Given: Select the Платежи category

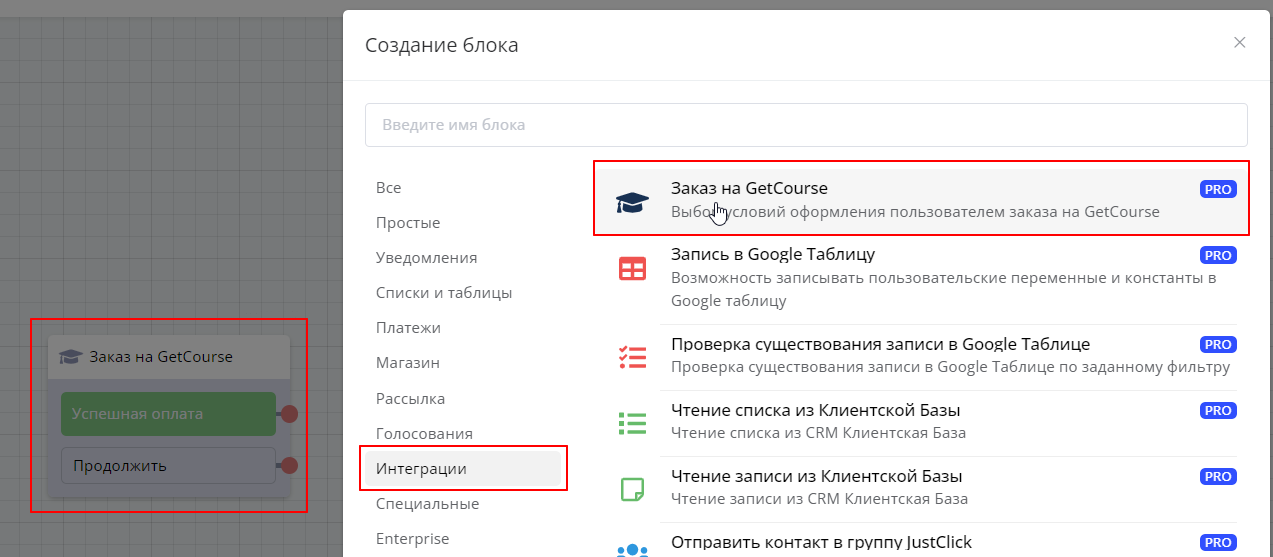Looking at the screenshot, I should [x=408, y=328].
